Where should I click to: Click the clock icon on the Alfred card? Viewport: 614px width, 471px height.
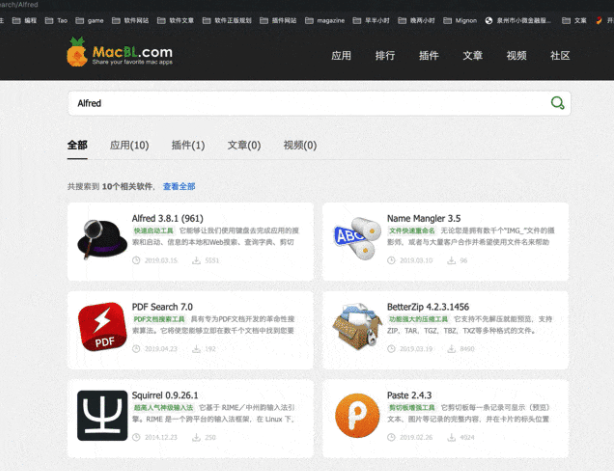136,260
